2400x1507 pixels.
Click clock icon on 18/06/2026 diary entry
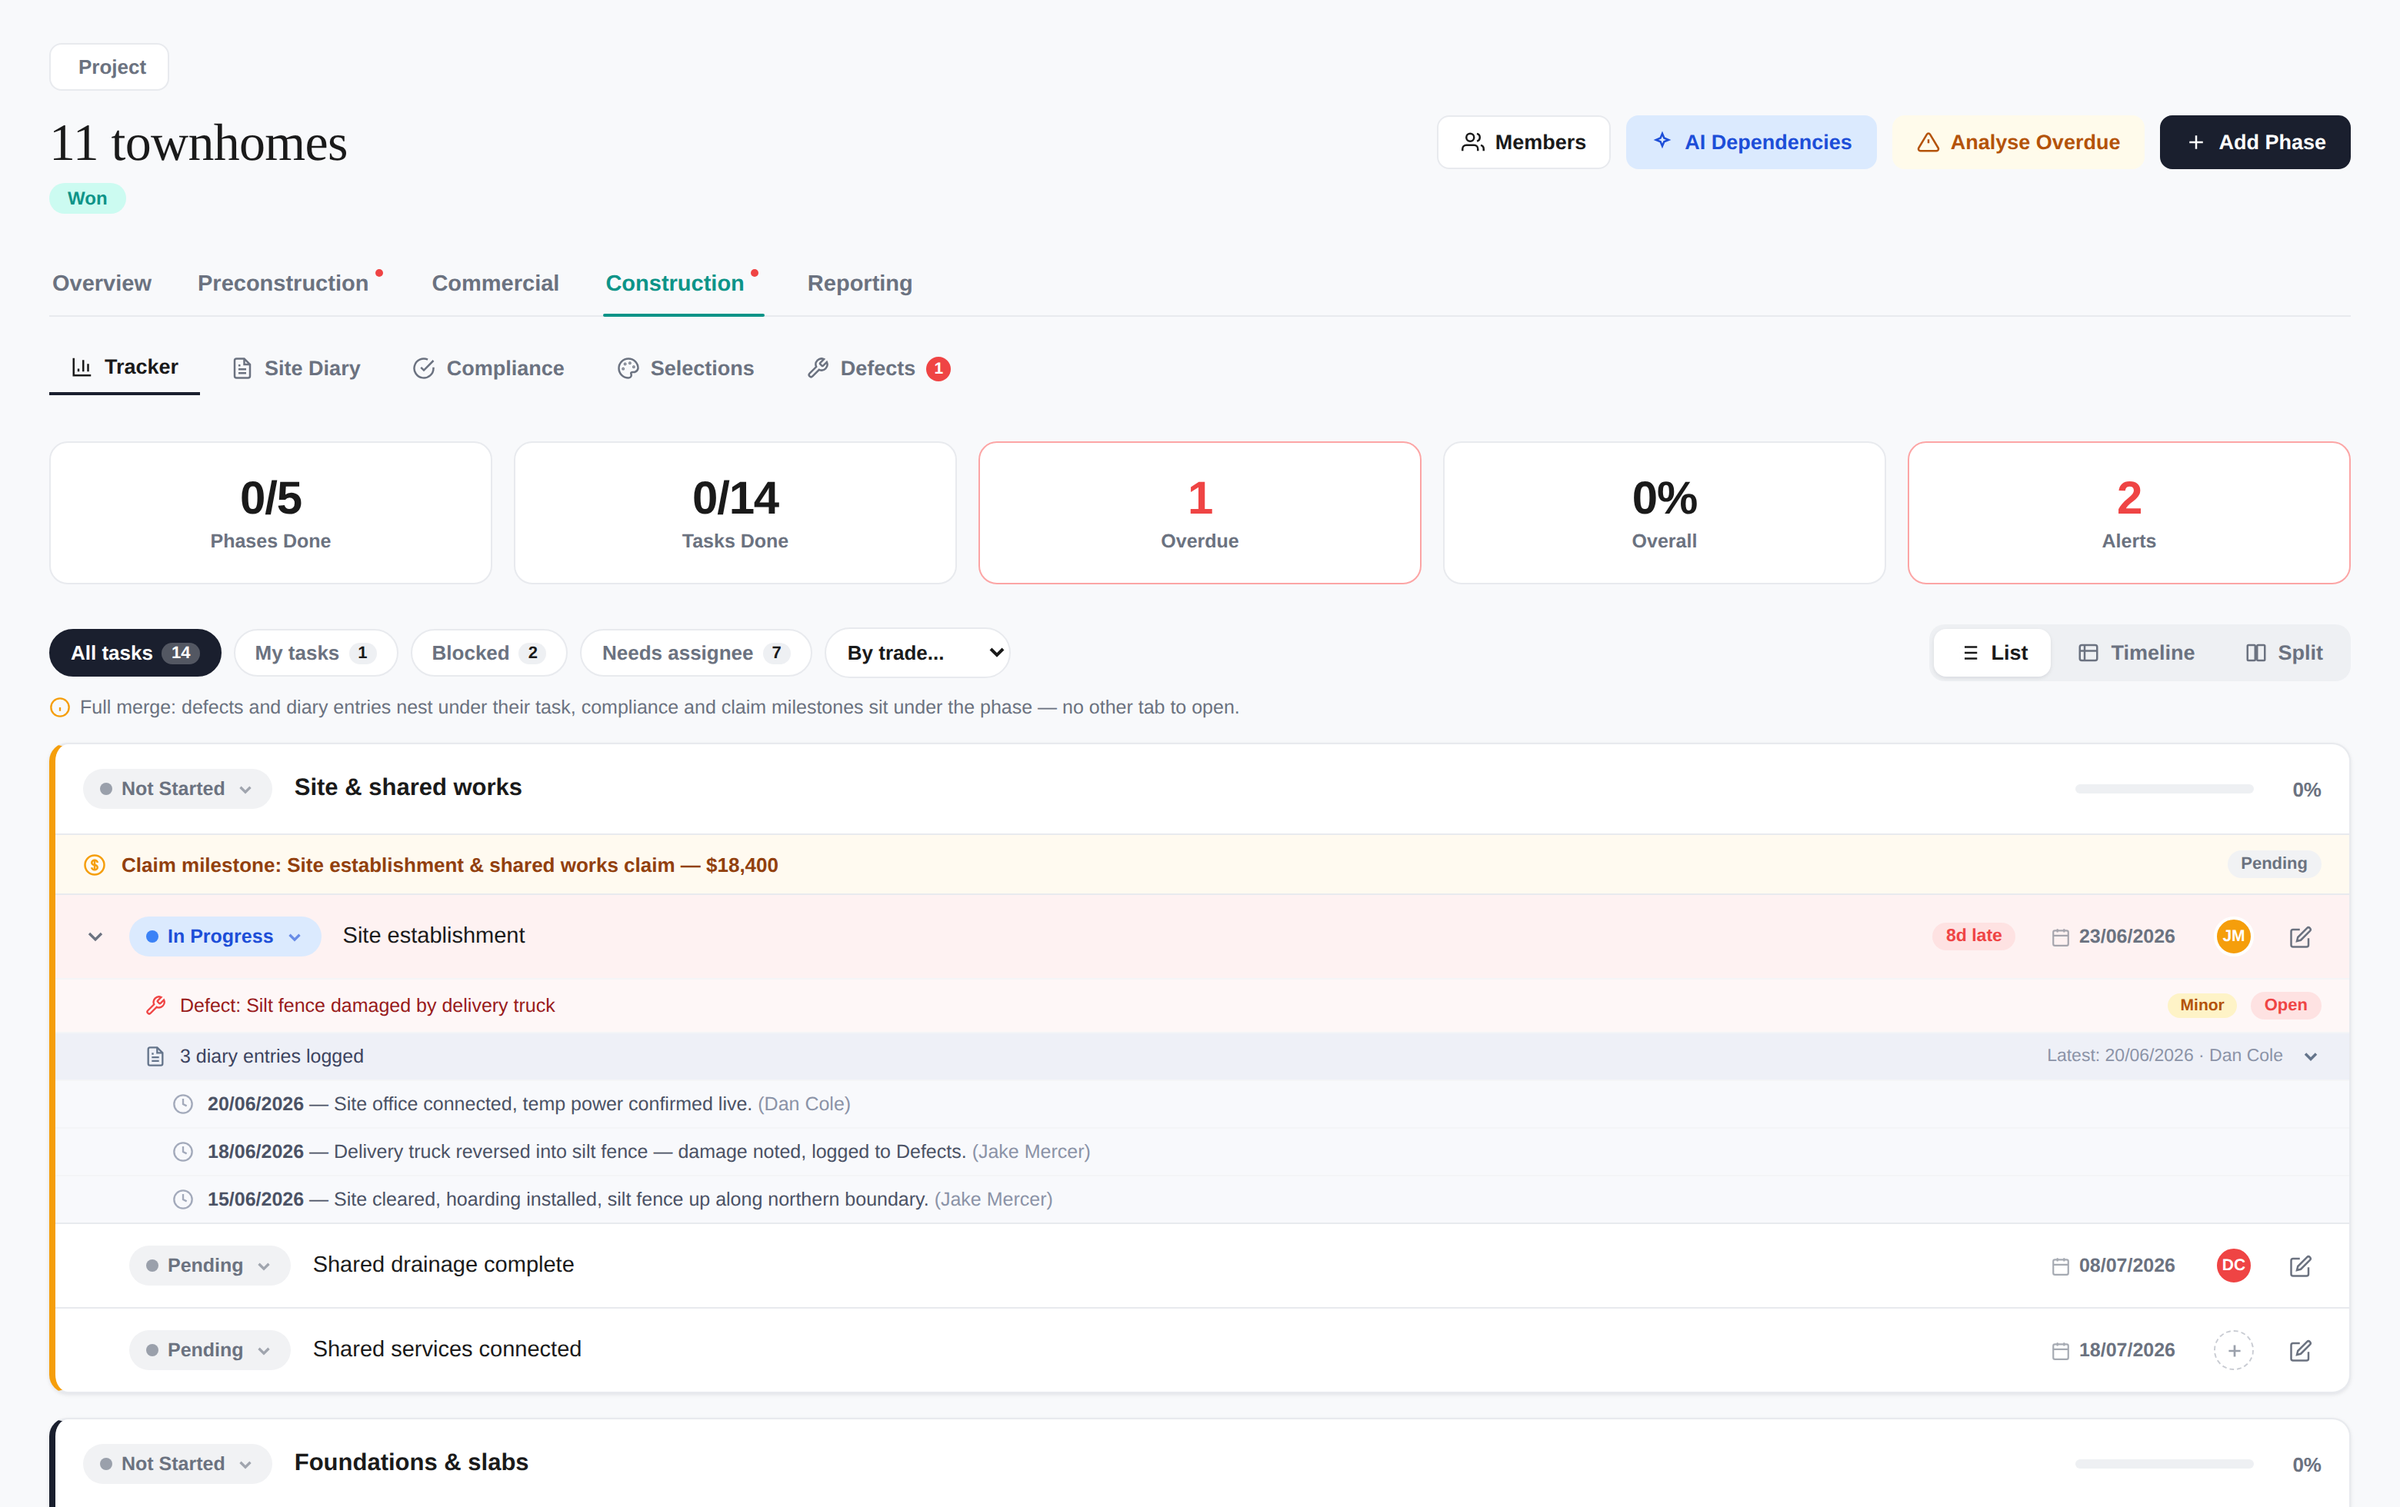coord(183,1152)
